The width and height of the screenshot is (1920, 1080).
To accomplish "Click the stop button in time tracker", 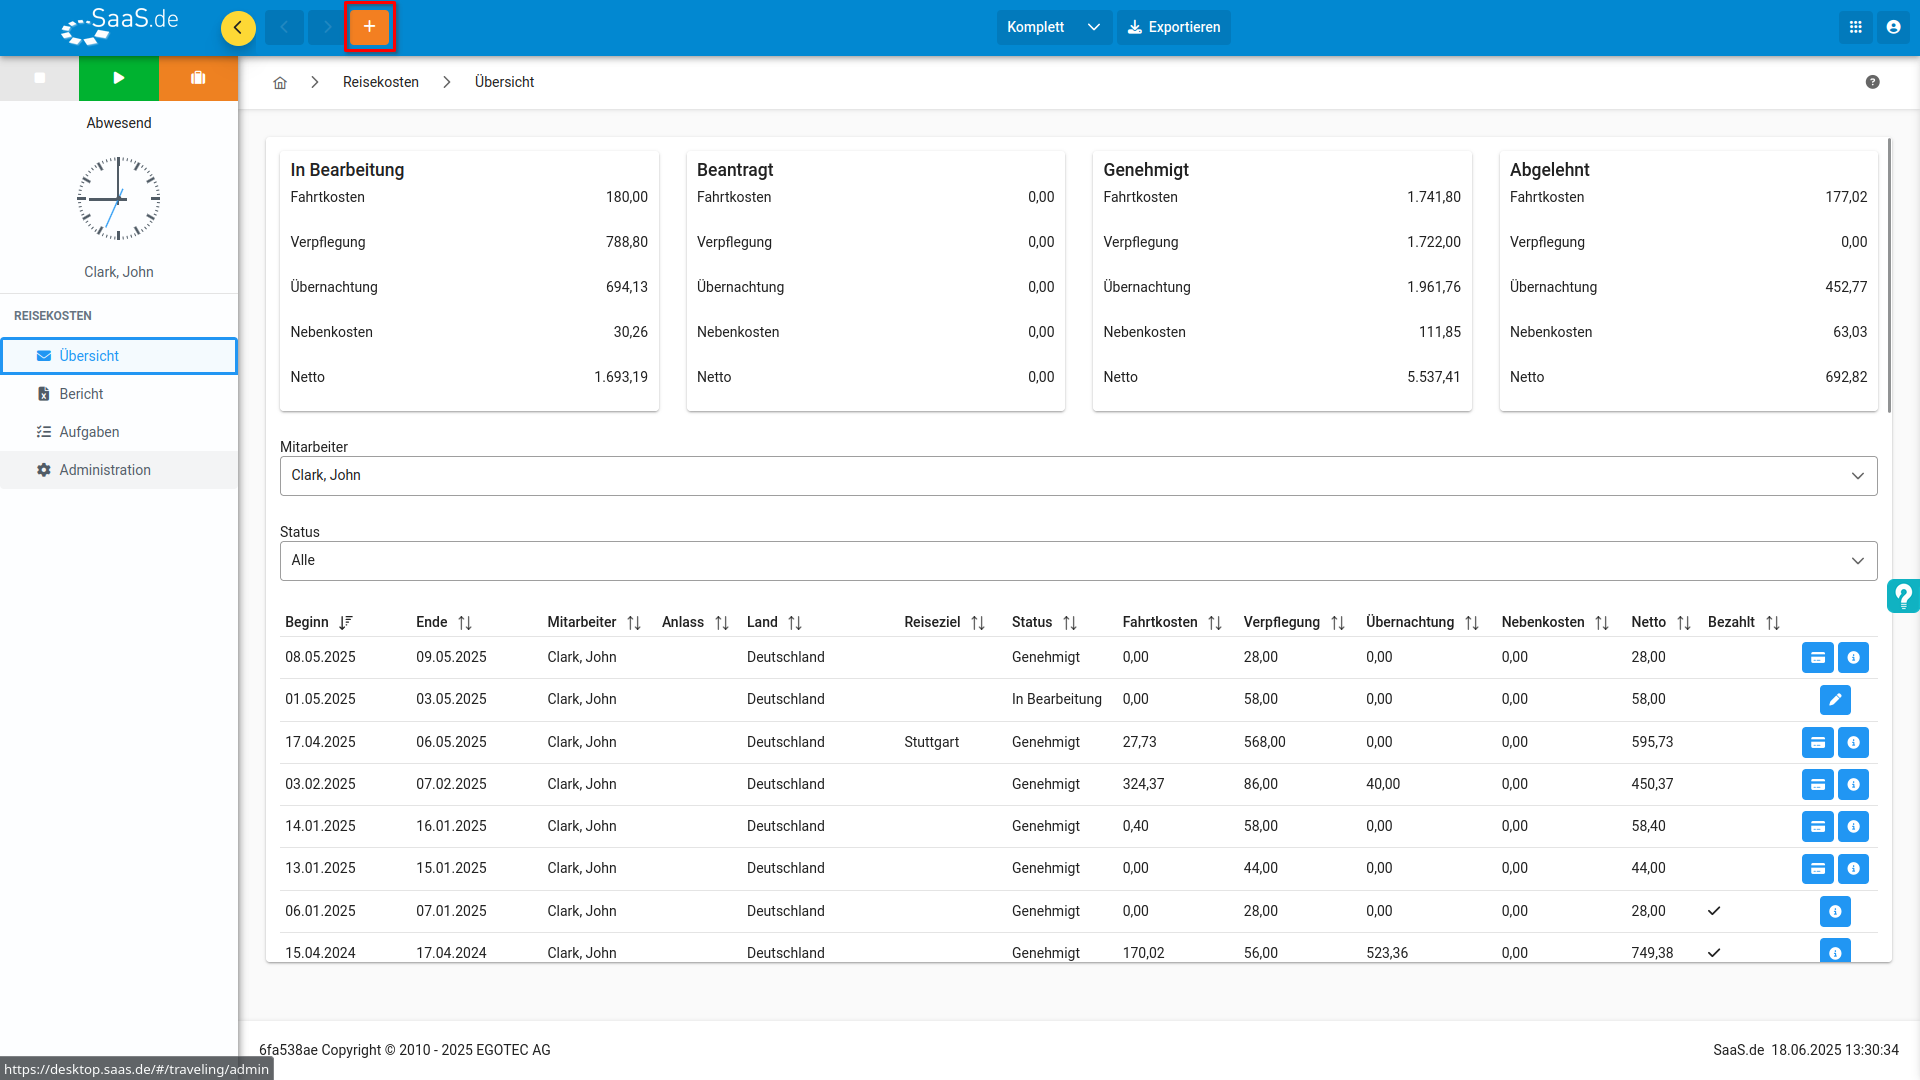I will pyautogui.click(x=40, y=78).
